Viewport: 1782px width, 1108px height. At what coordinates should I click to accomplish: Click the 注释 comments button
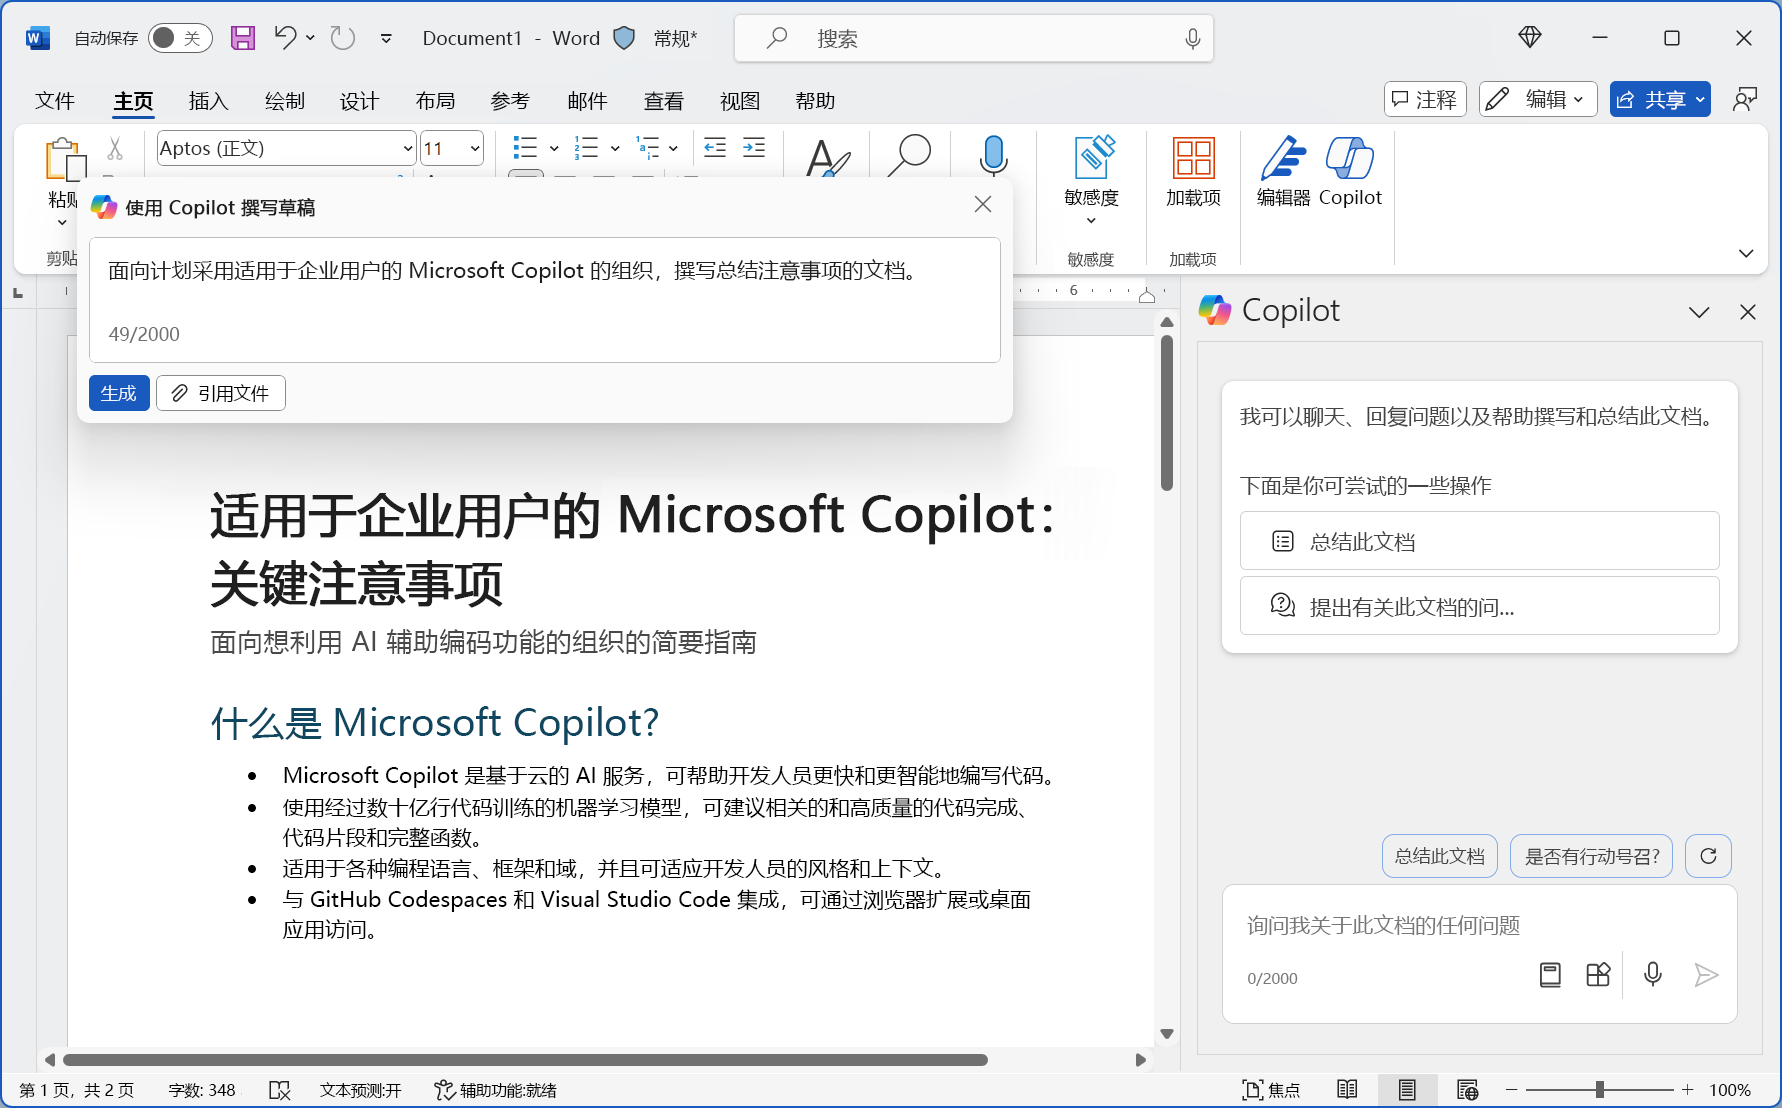pyautogui.click(x=1425, y=99)
